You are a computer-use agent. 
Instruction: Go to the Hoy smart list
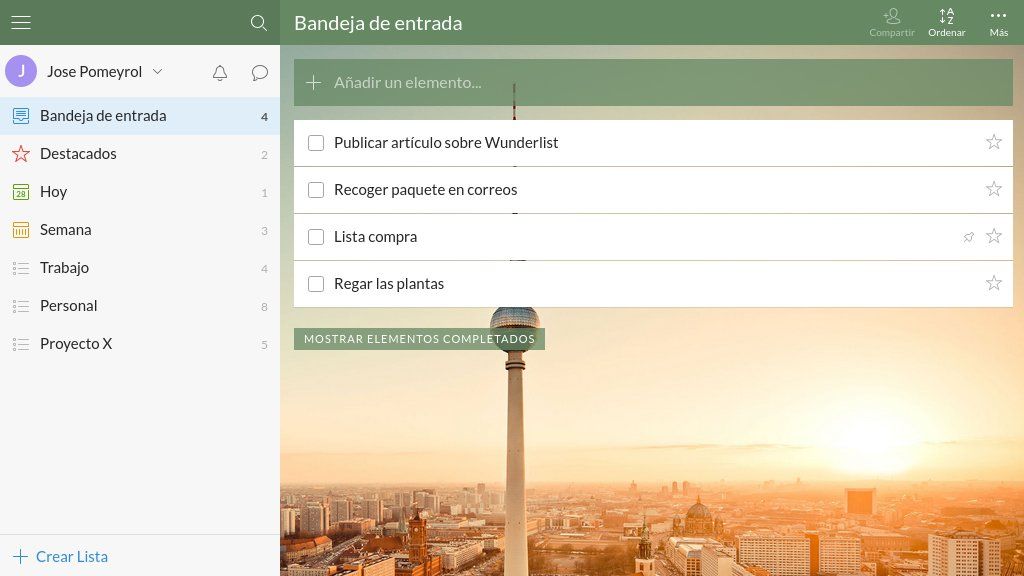tap(53, 192)
